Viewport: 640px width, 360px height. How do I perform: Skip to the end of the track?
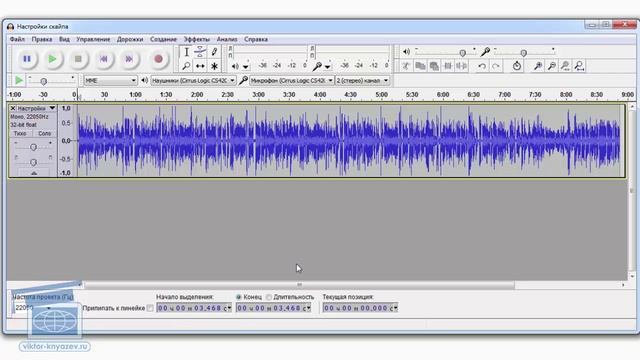[129, 59]
